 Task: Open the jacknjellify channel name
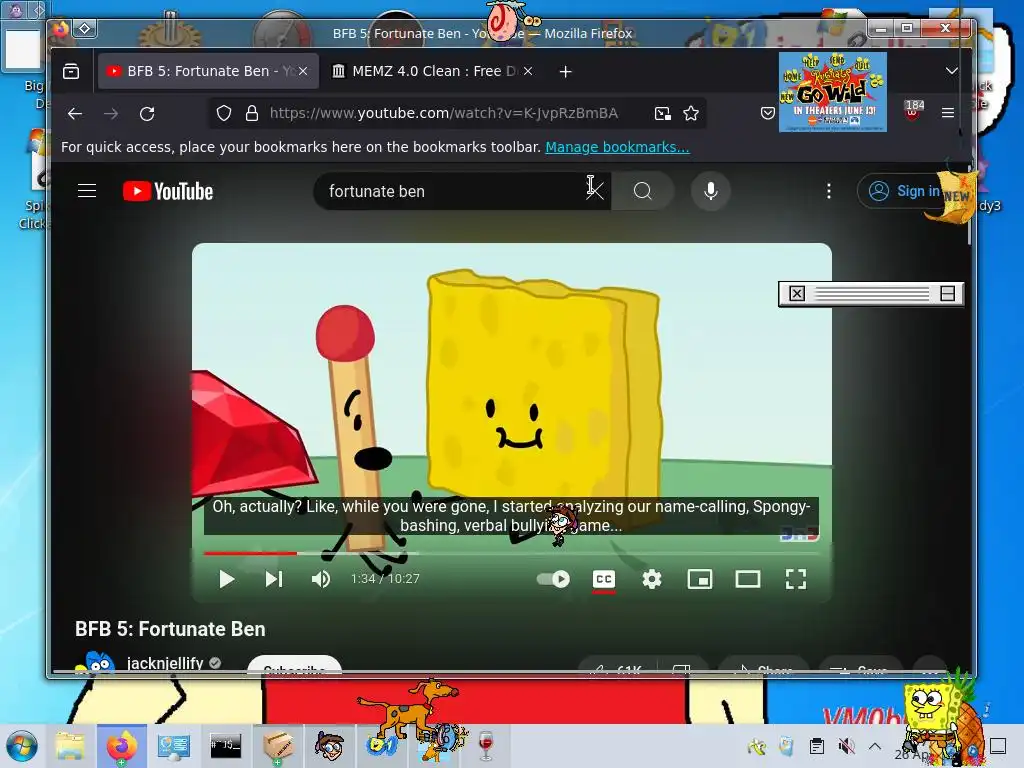(165, 664)
